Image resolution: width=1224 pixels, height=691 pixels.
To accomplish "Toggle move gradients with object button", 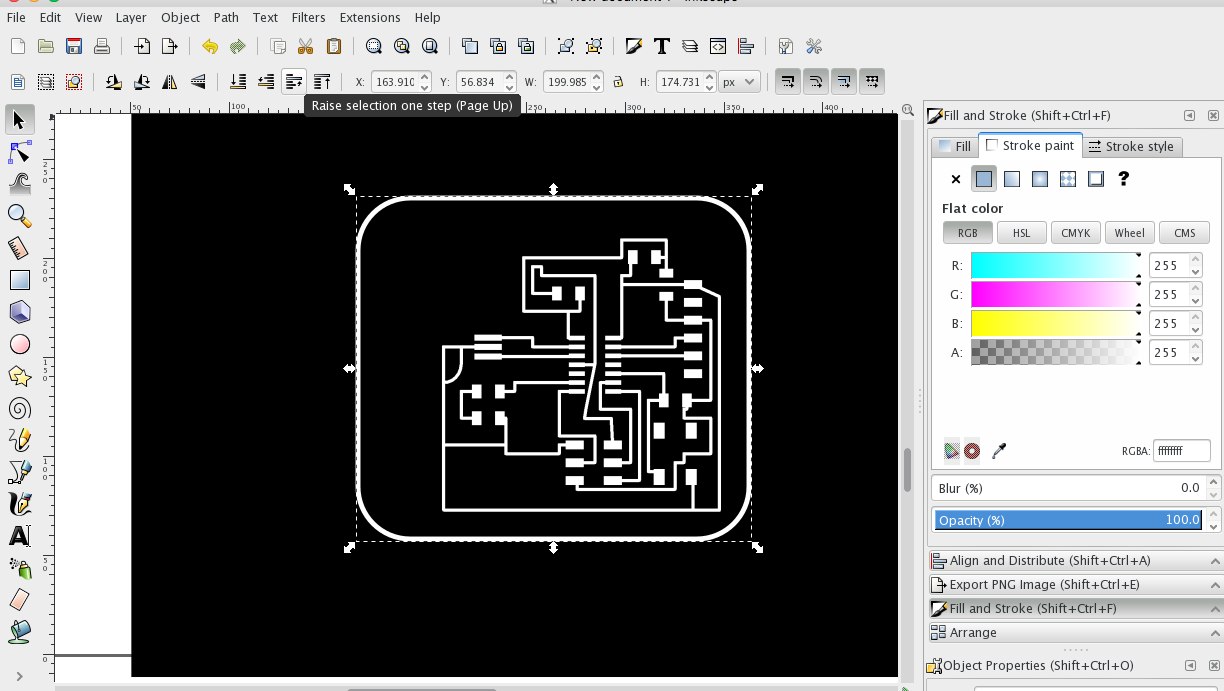I will 844,81.
